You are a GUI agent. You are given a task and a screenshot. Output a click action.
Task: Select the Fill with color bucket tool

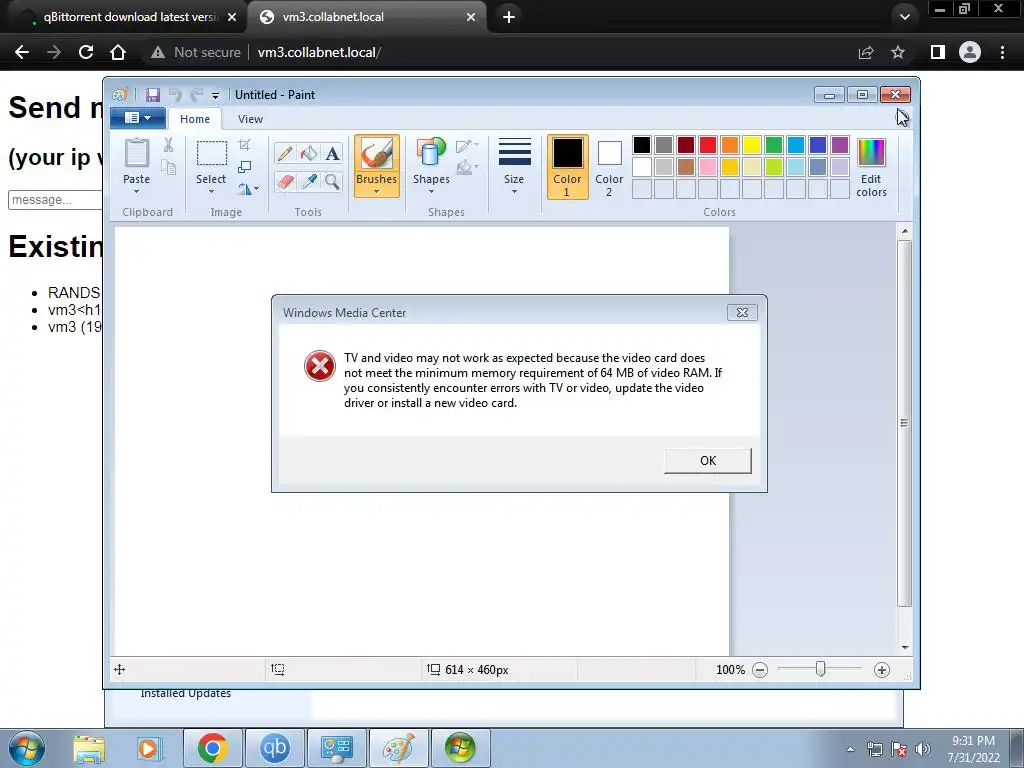click(x=308, y=153)
